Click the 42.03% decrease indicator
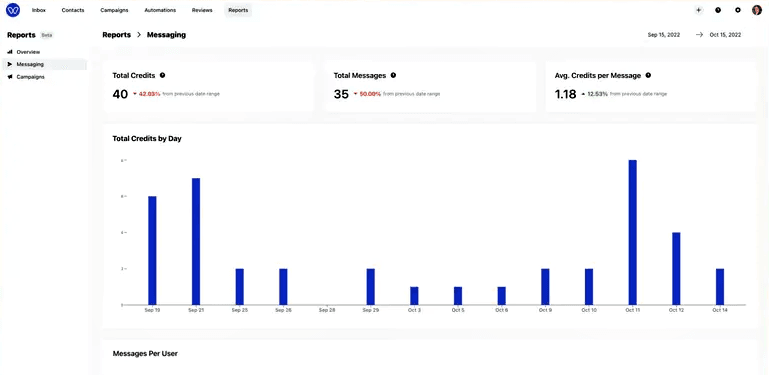This screenshot has width=769, height=375. (147, 94)
